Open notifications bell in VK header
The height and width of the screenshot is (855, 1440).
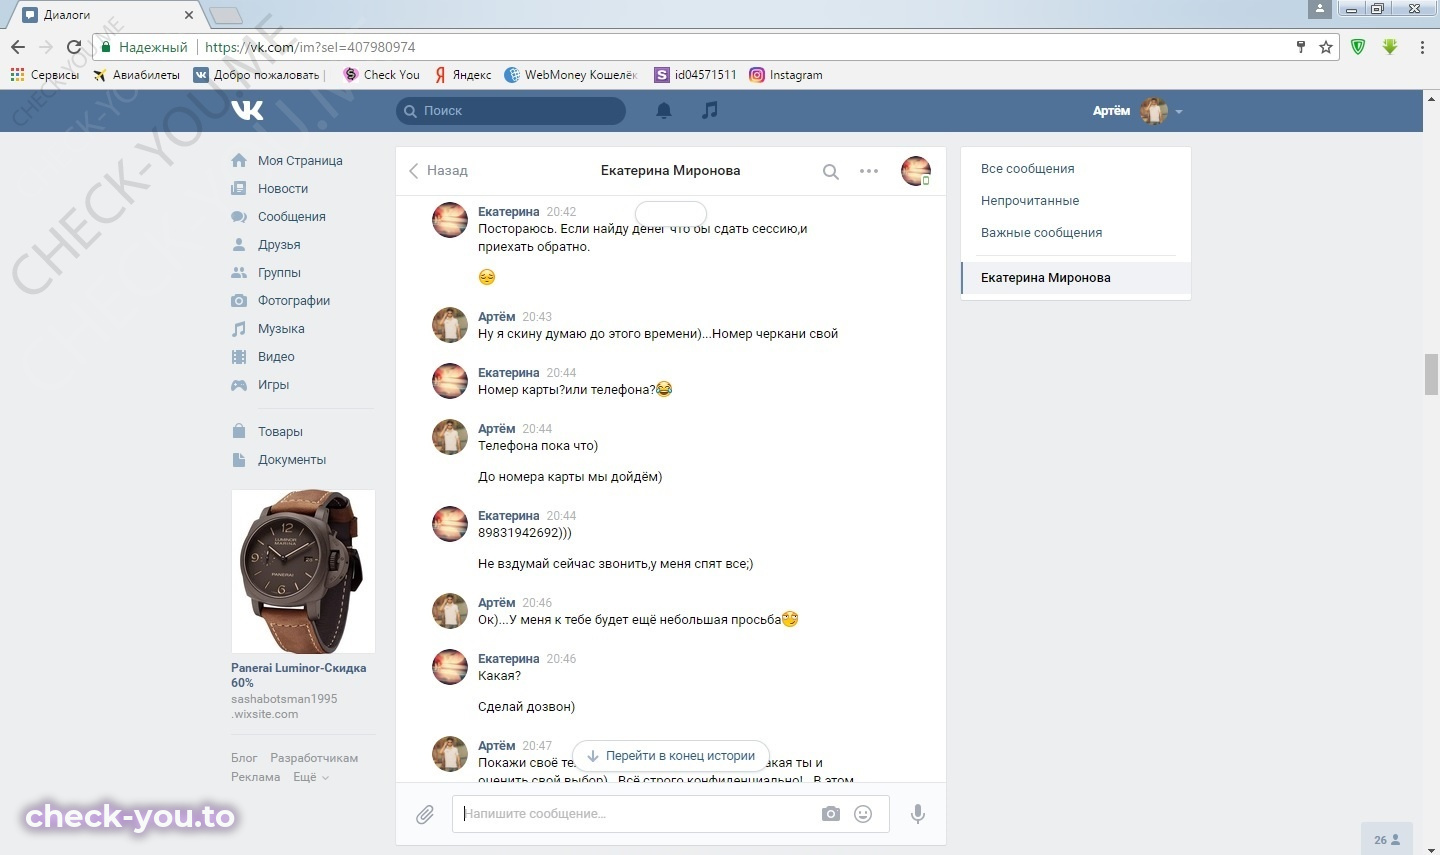pos(663,111)
